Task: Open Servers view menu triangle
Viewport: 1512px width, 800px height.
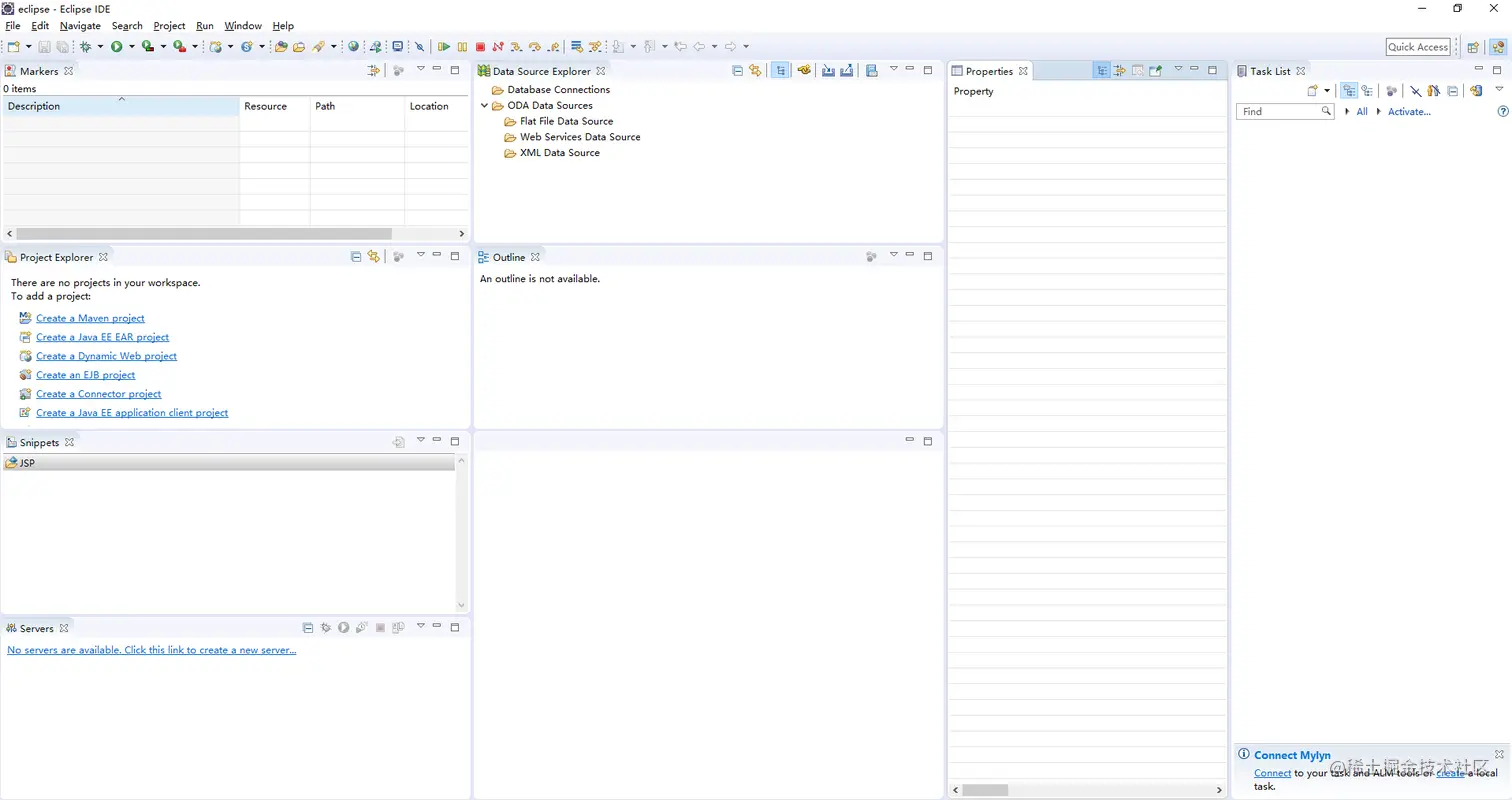Action: click(421, 626)
